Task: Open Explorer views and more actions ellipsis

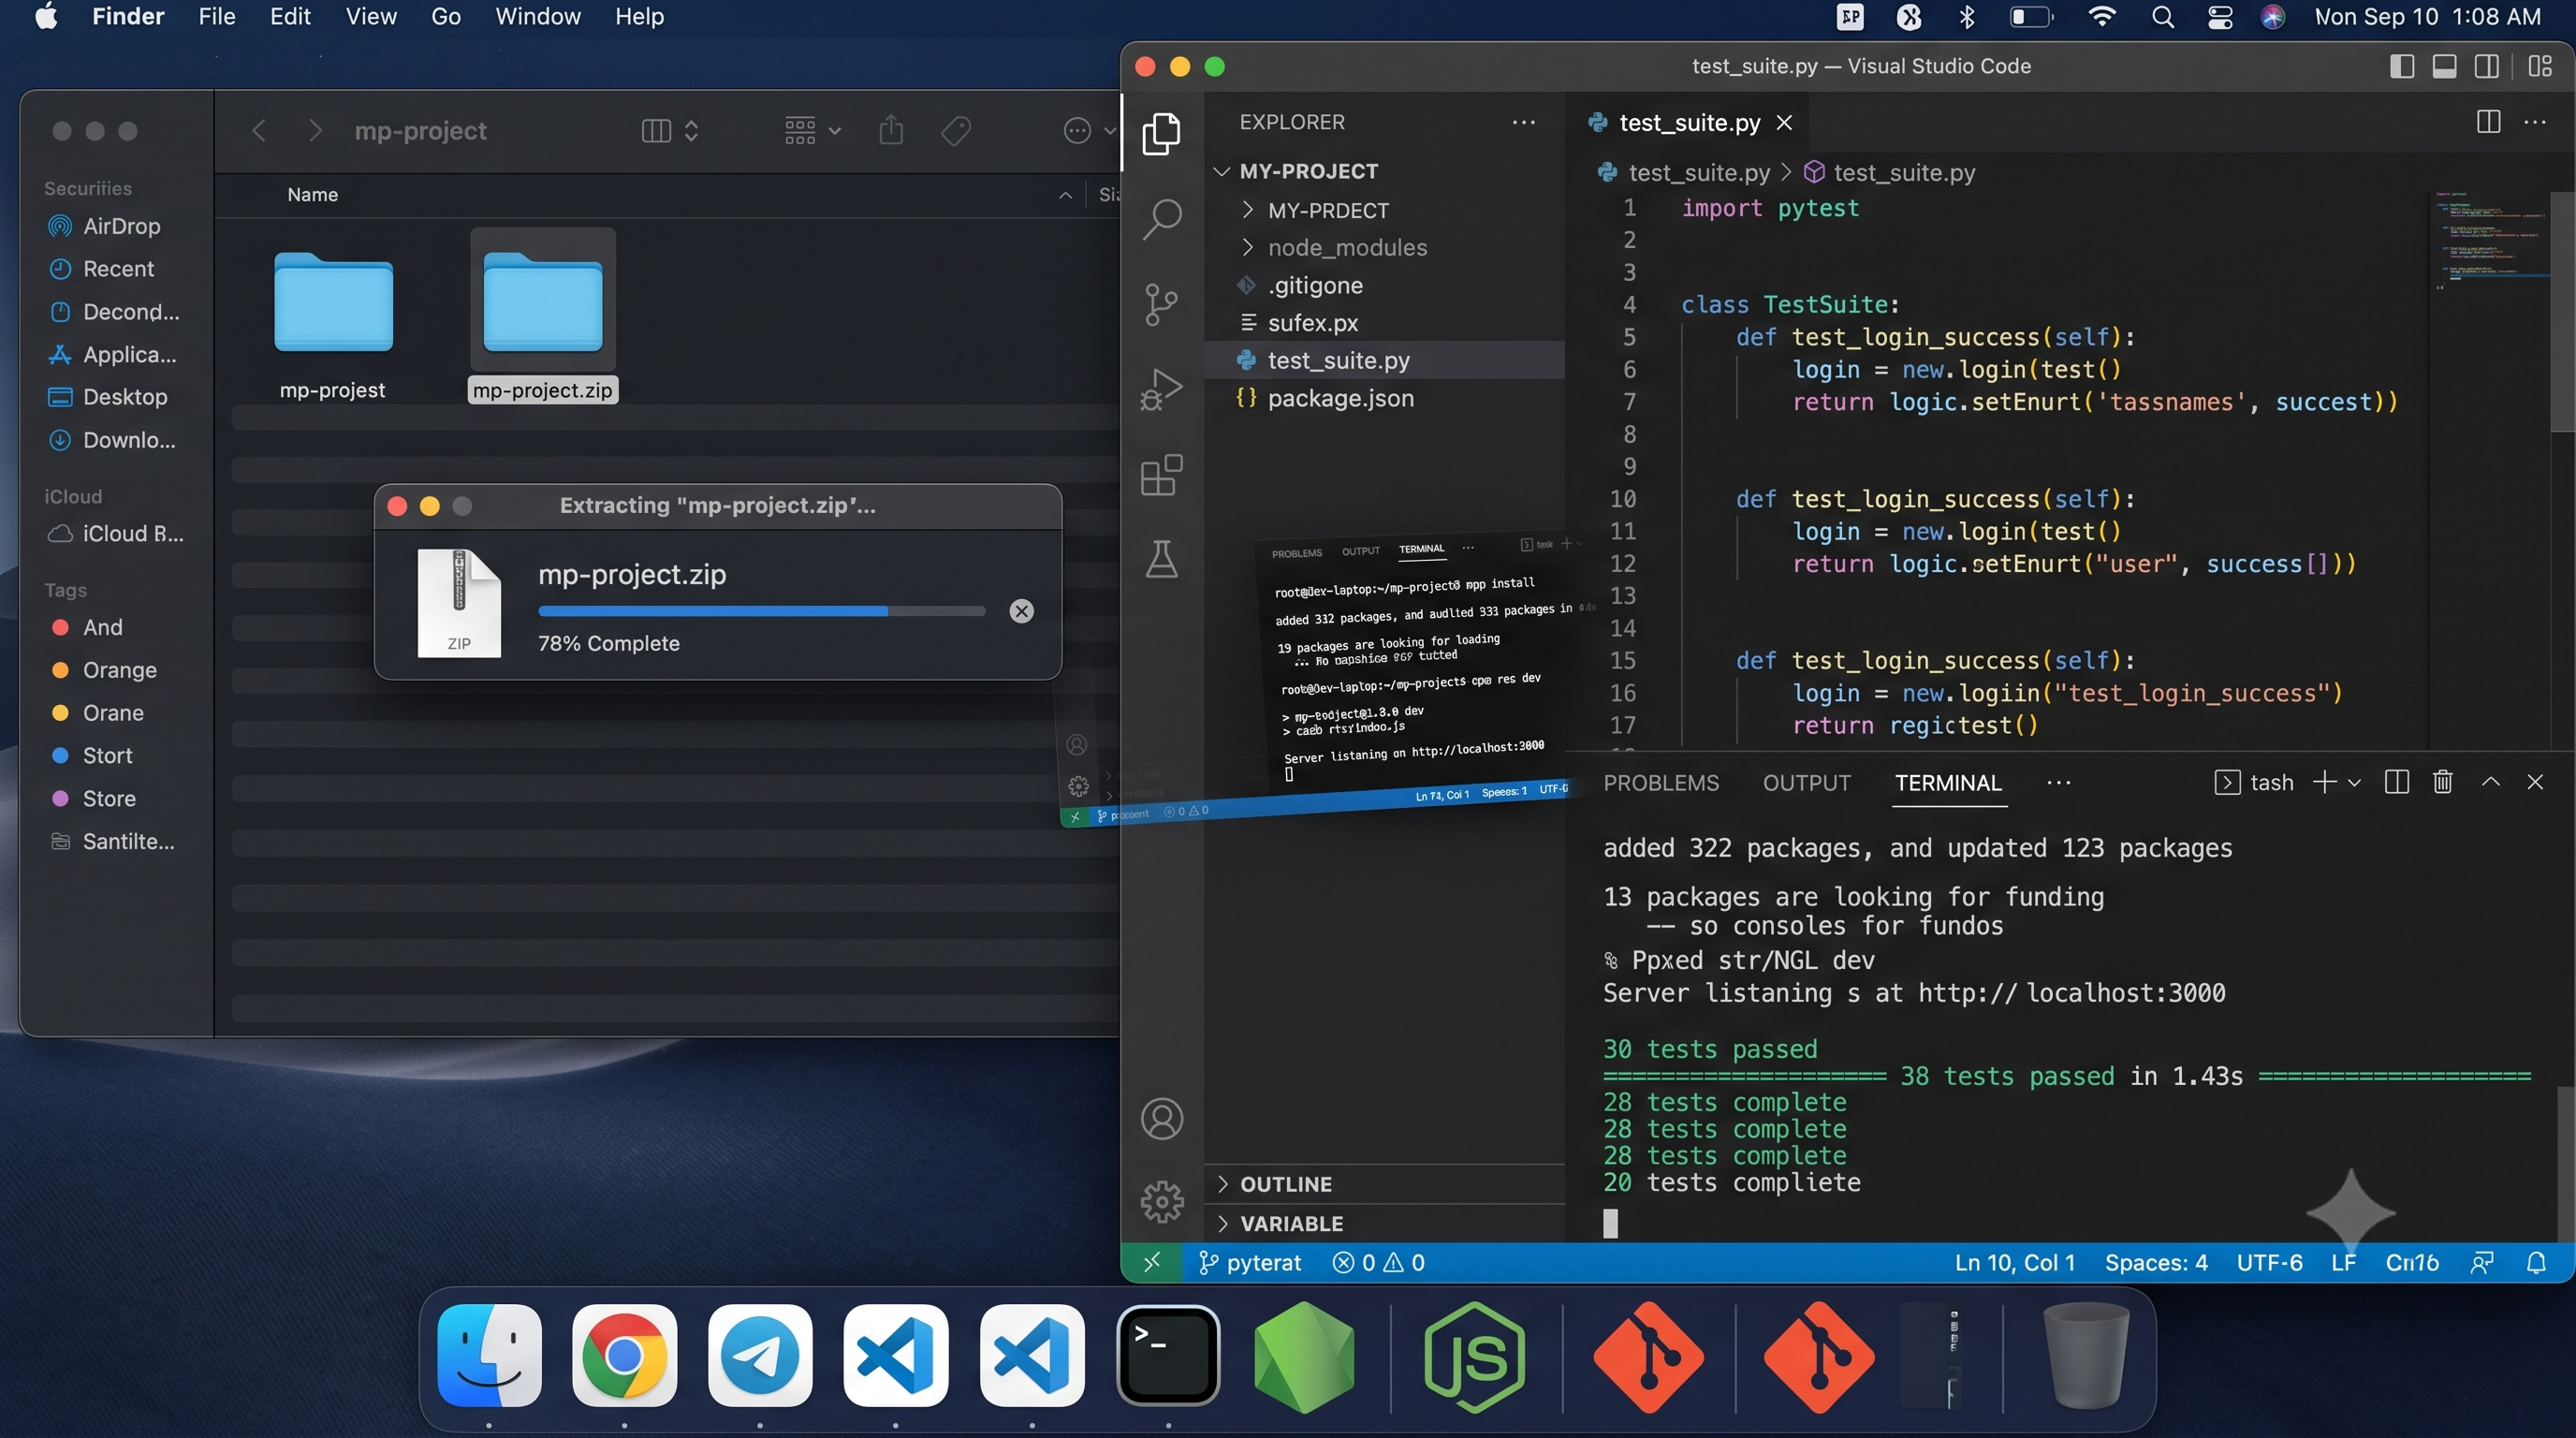Action: (x=1523, y=122)
